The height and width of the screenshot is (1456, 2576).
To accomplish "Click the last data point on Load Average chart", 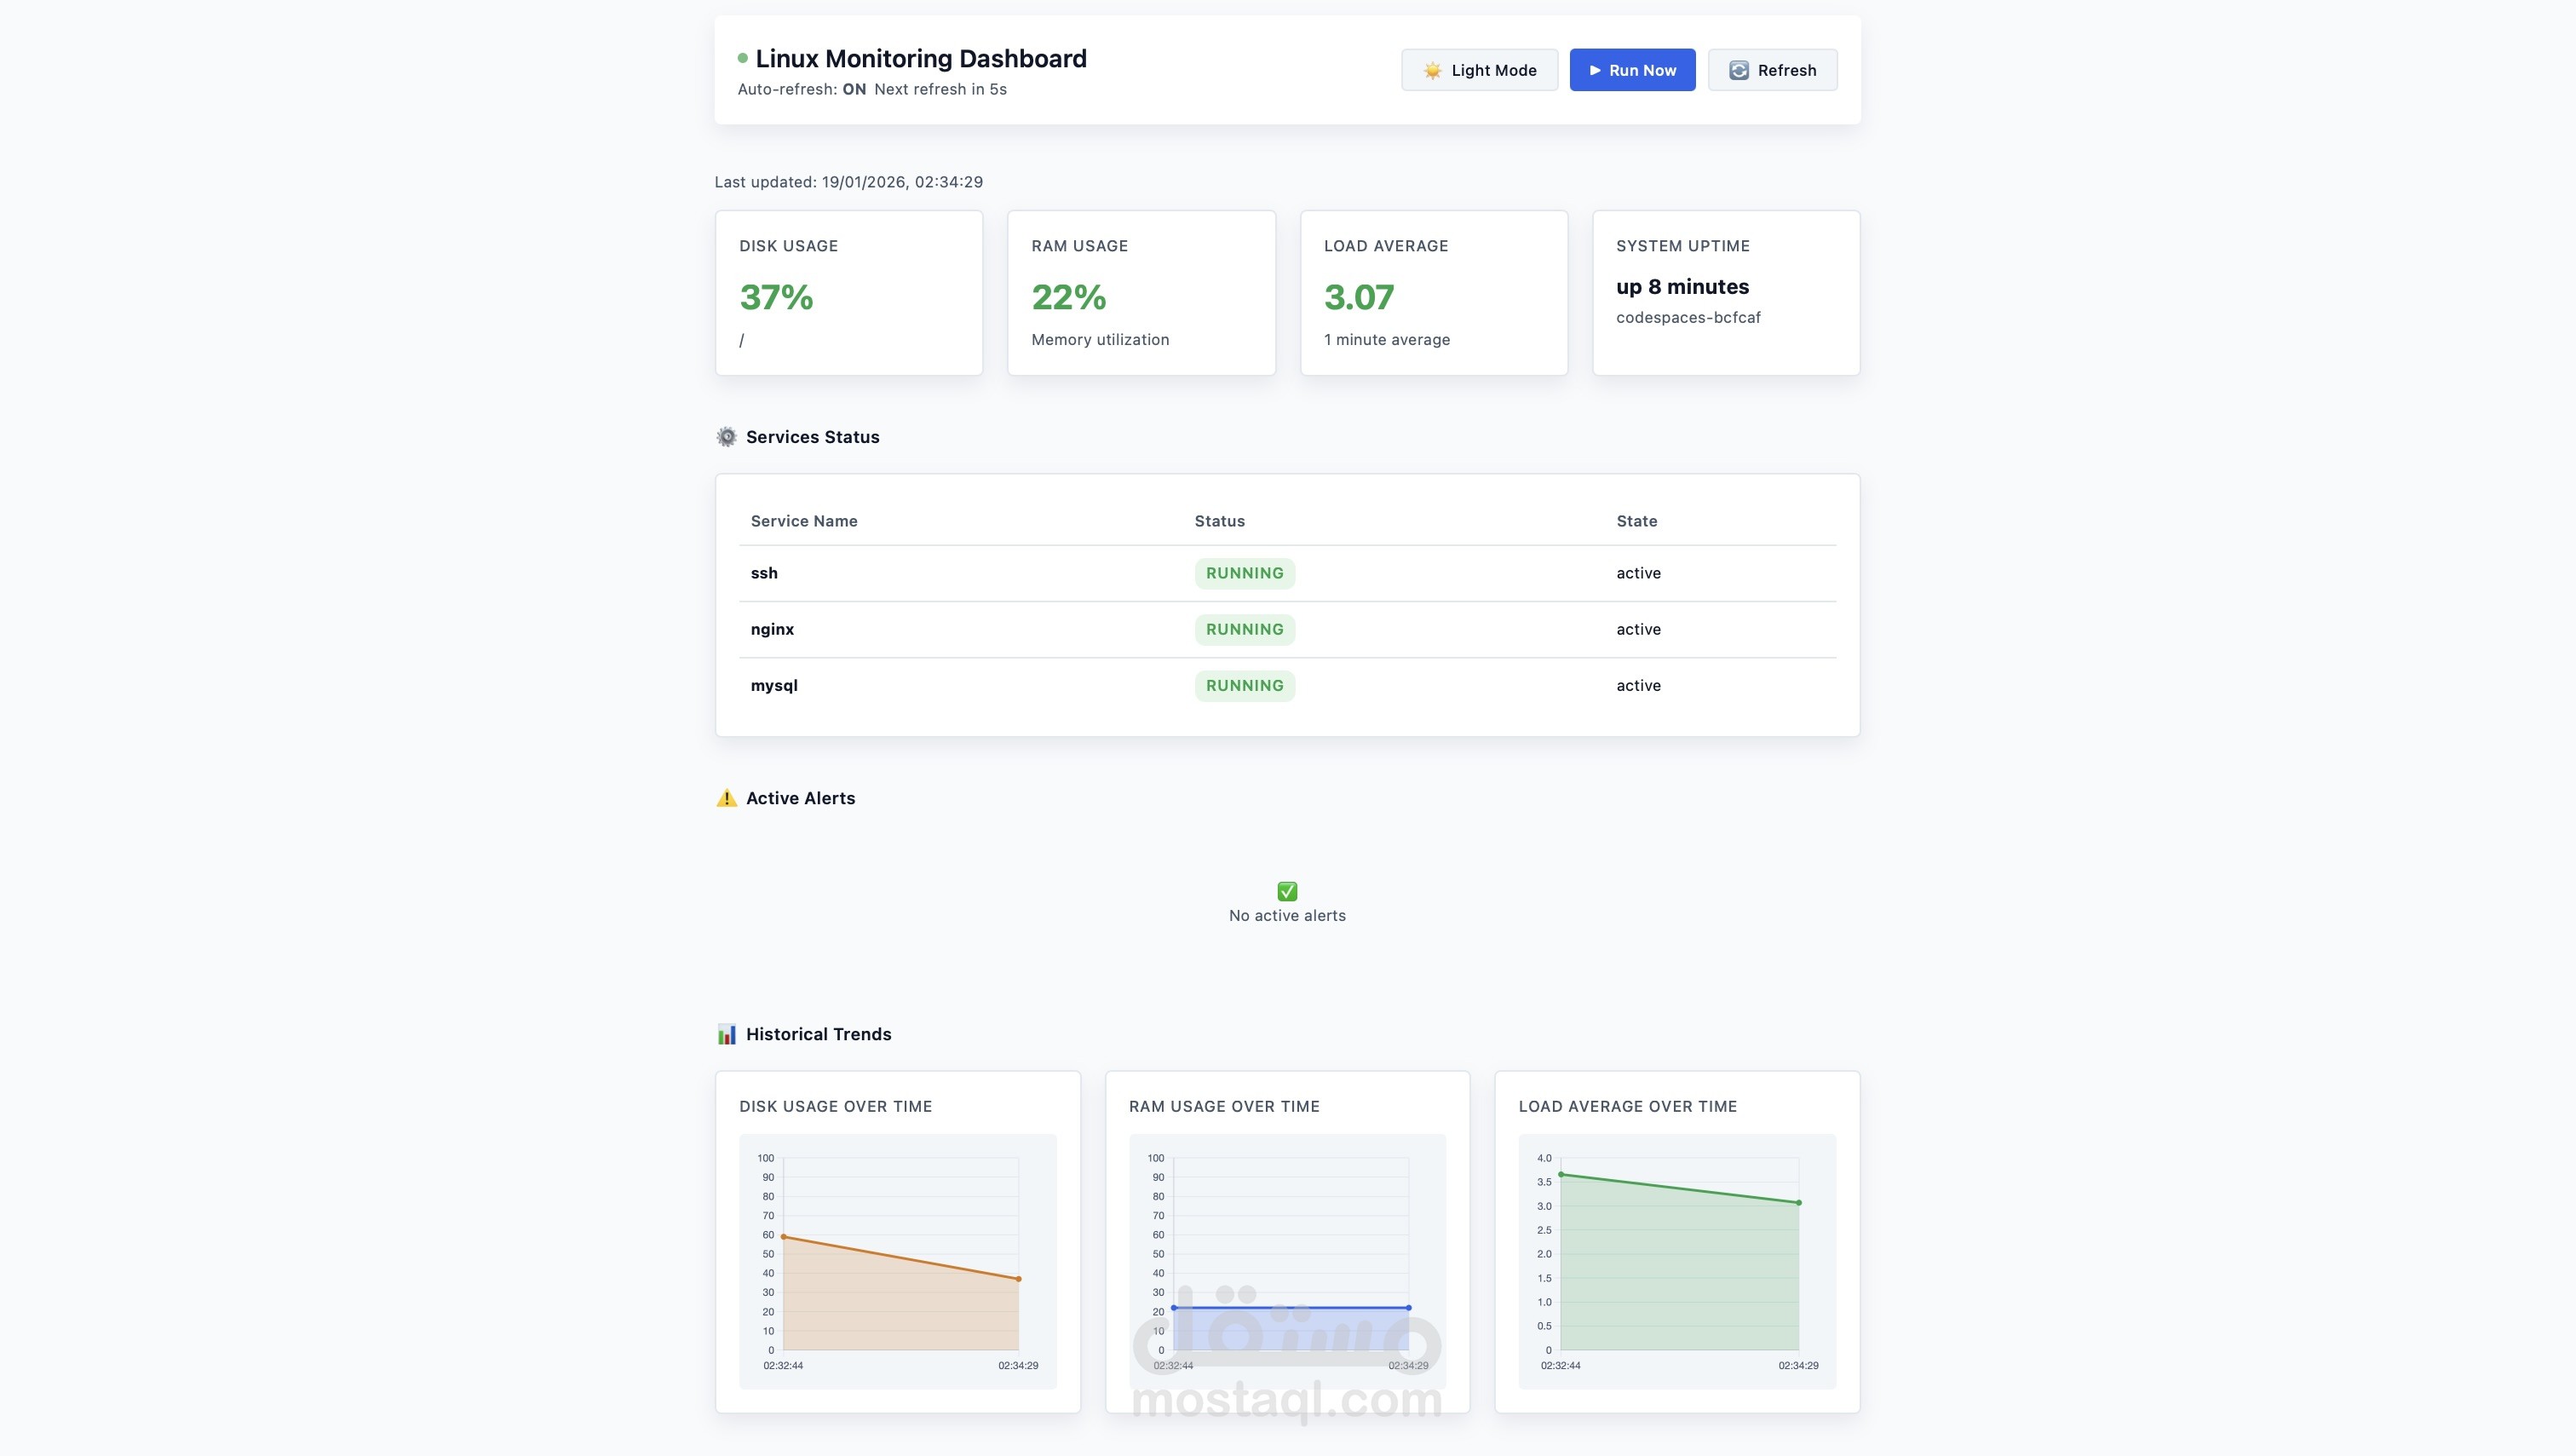I will (x=1798, y=1203).
